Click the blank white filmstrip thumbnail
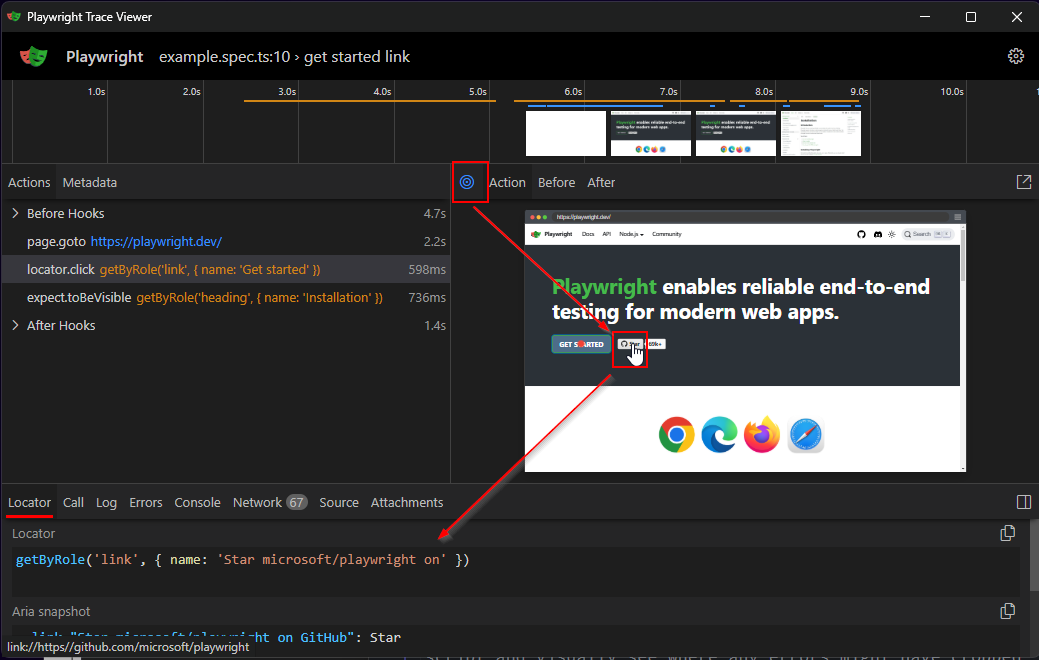 click(x=566, y=133)
